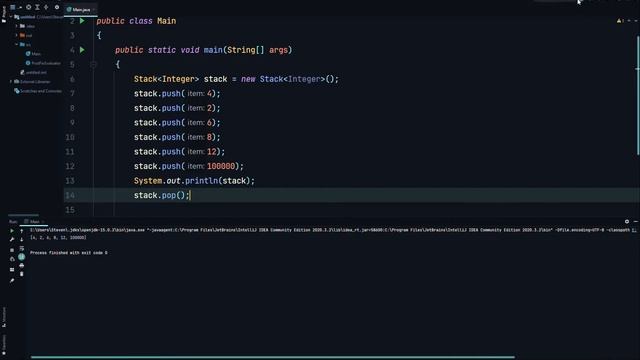The image size is (640, 360).
Task: Collapse the src folder
Action: [x=17, y=44]
